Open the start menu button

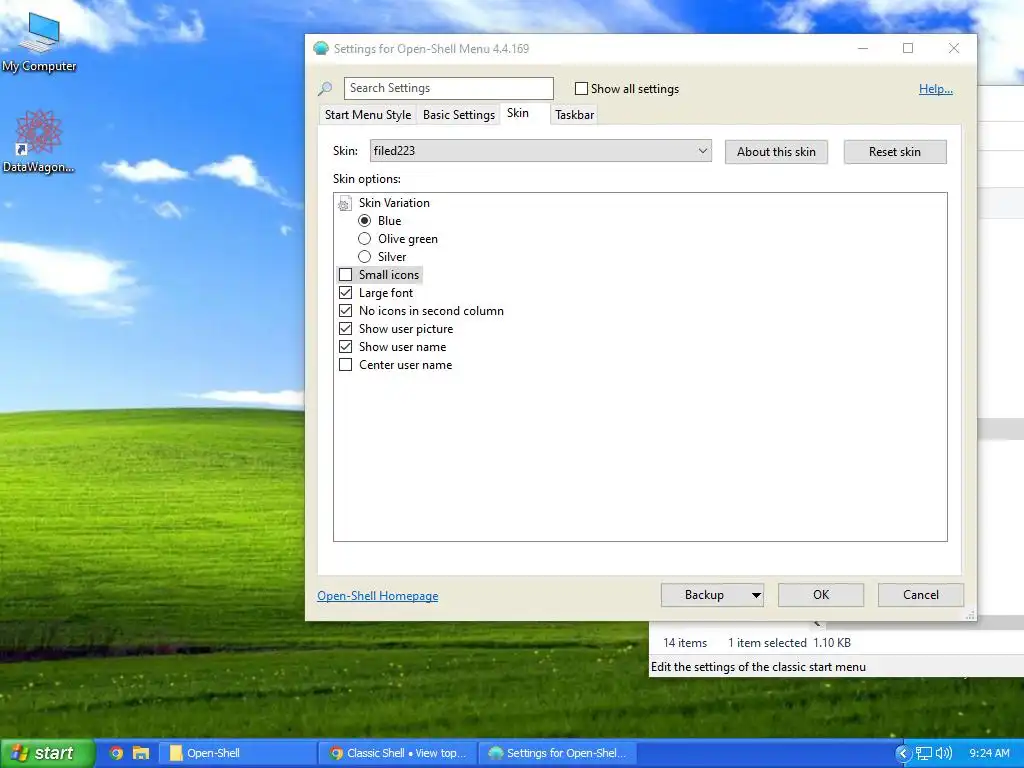47,753
